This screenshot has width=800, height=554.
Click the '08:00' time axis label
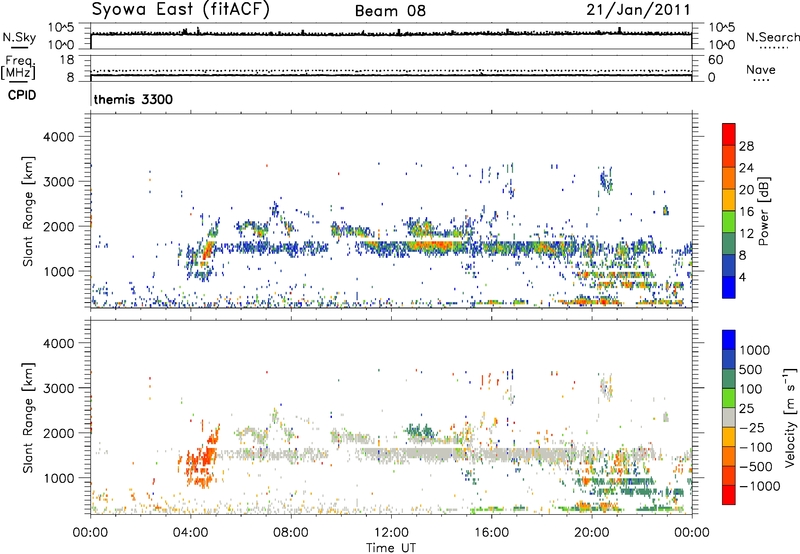291,533
